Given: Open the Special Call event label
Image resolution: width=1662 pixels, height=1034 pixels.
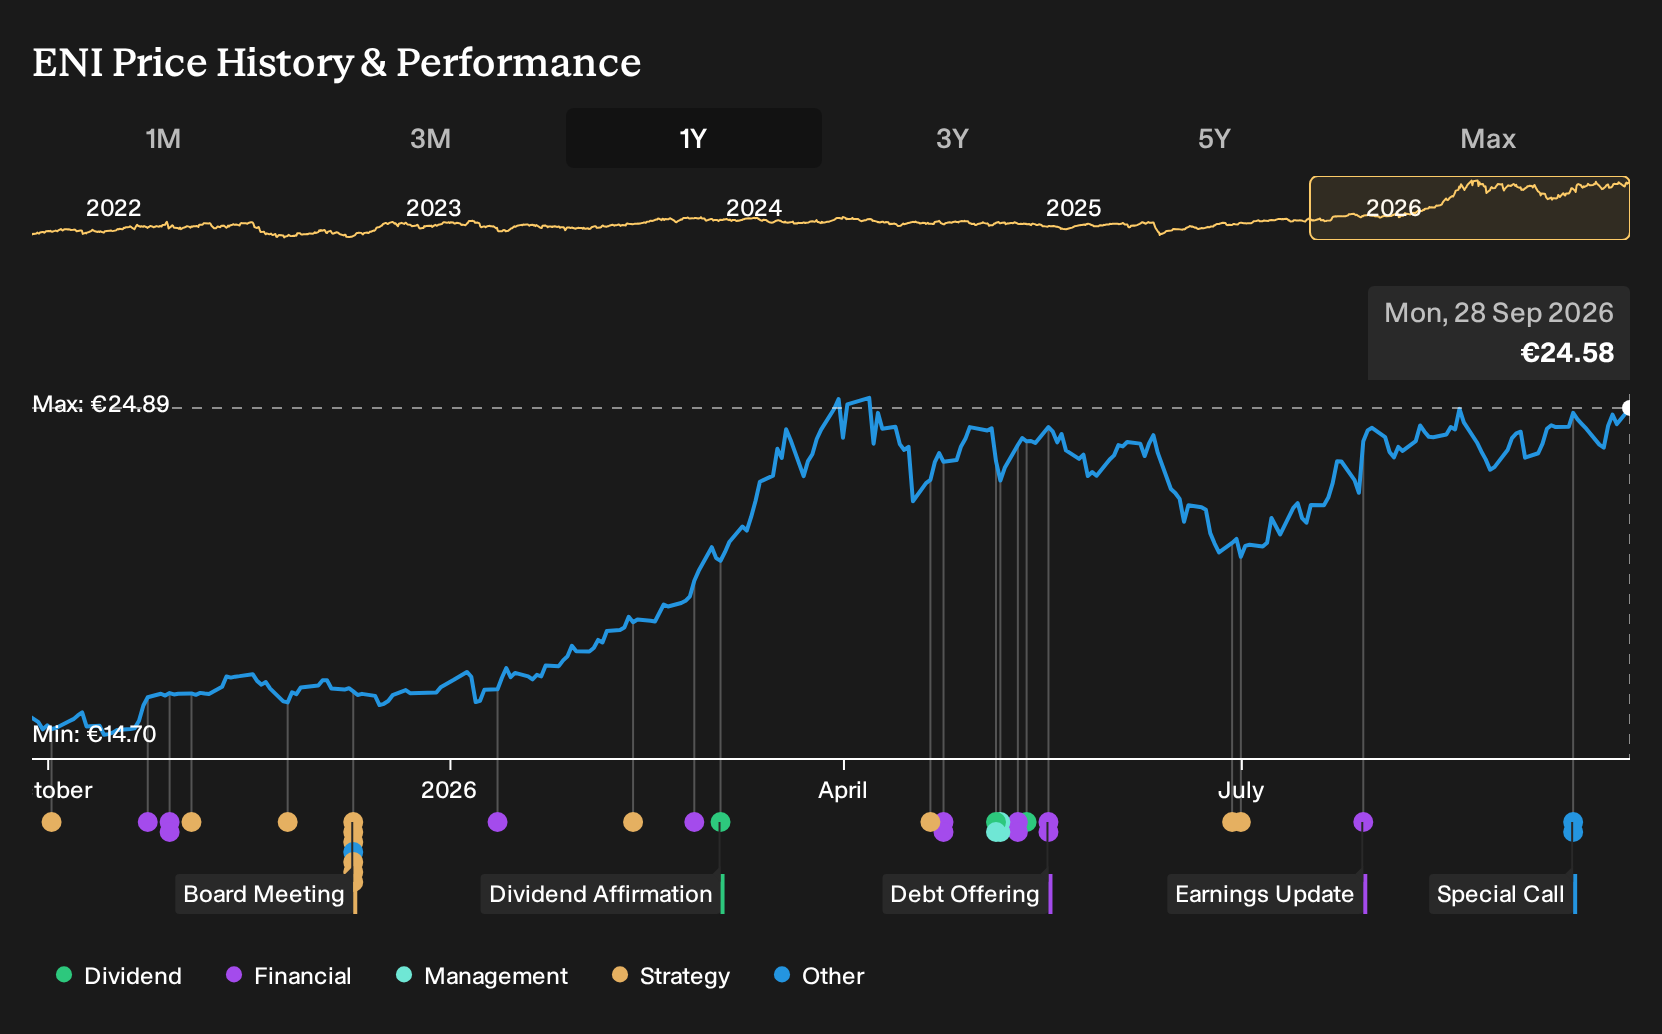Looking at the screenshot, I should pos(1501,894).
